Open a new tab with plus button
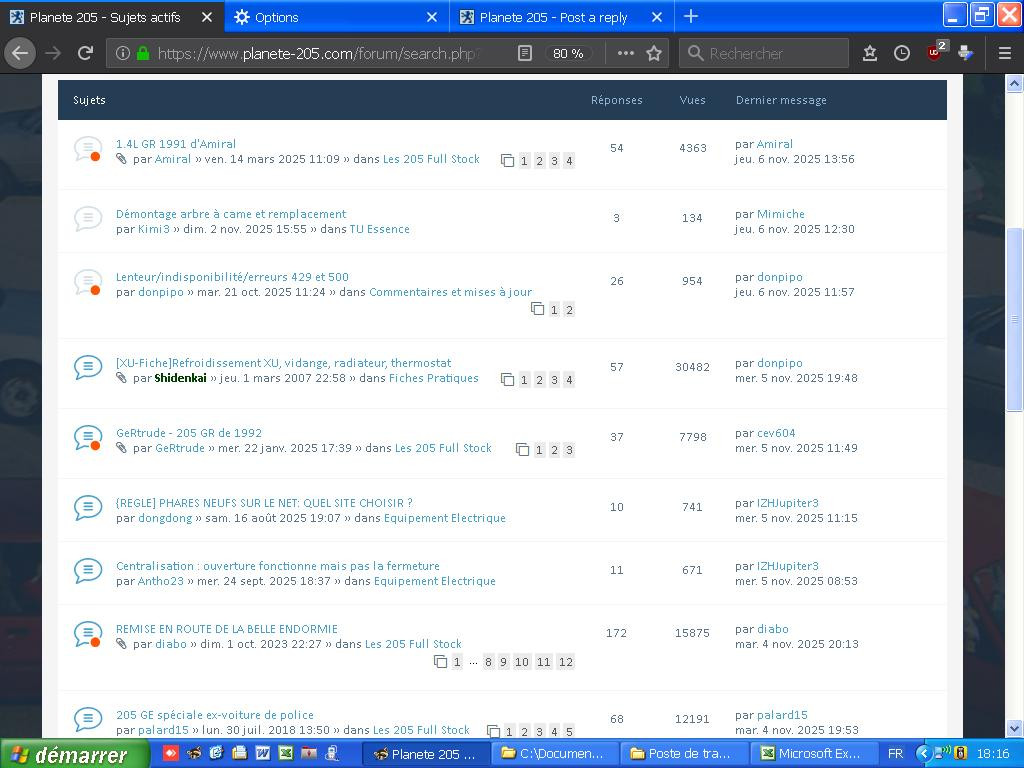 pos(691,17)
